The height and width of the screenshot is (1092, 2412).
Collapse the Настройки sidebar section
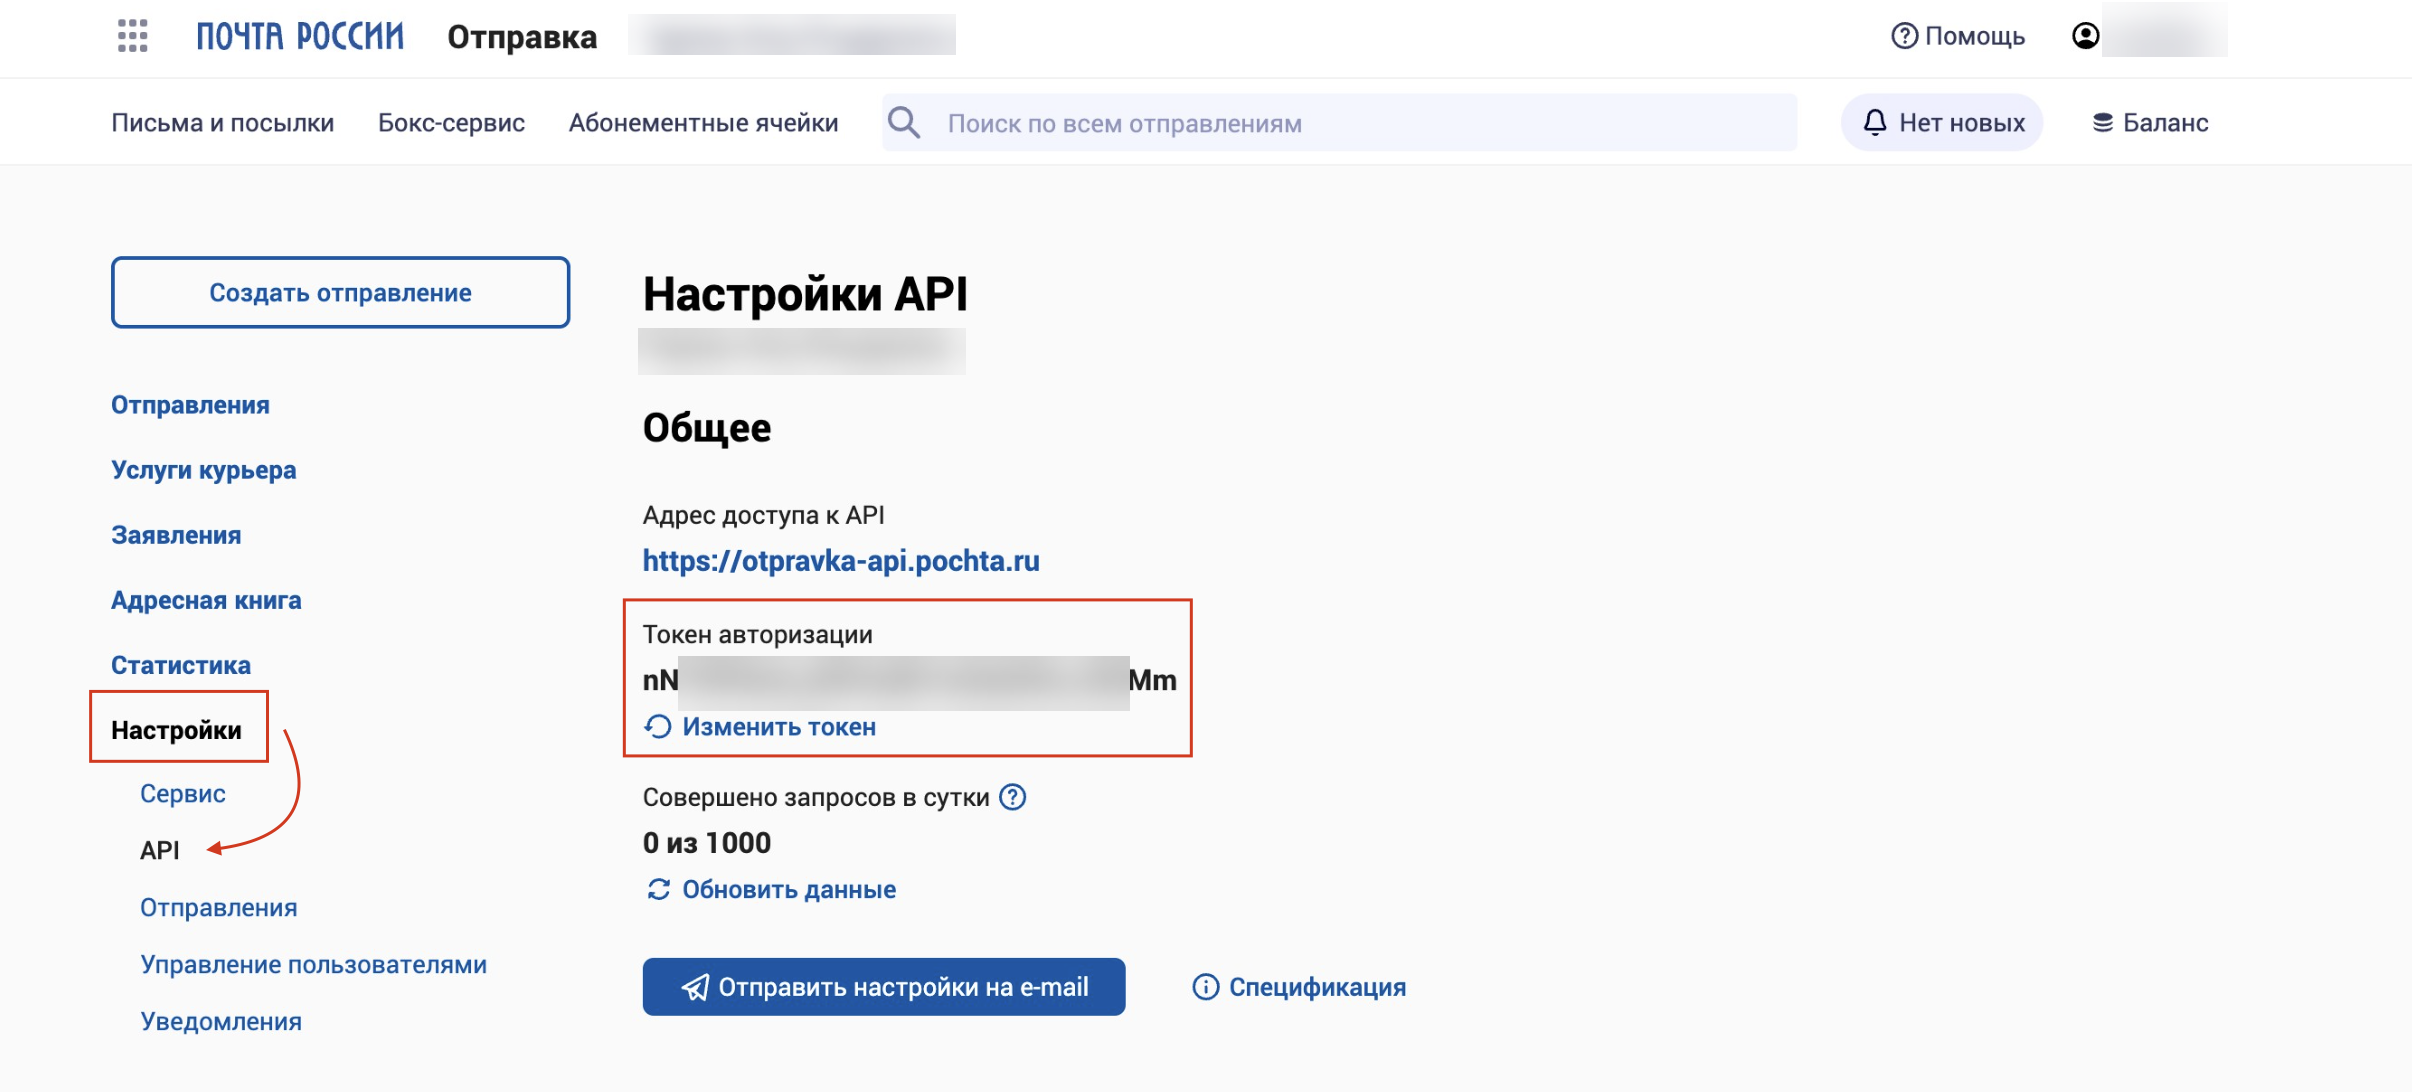click(177, 730)
